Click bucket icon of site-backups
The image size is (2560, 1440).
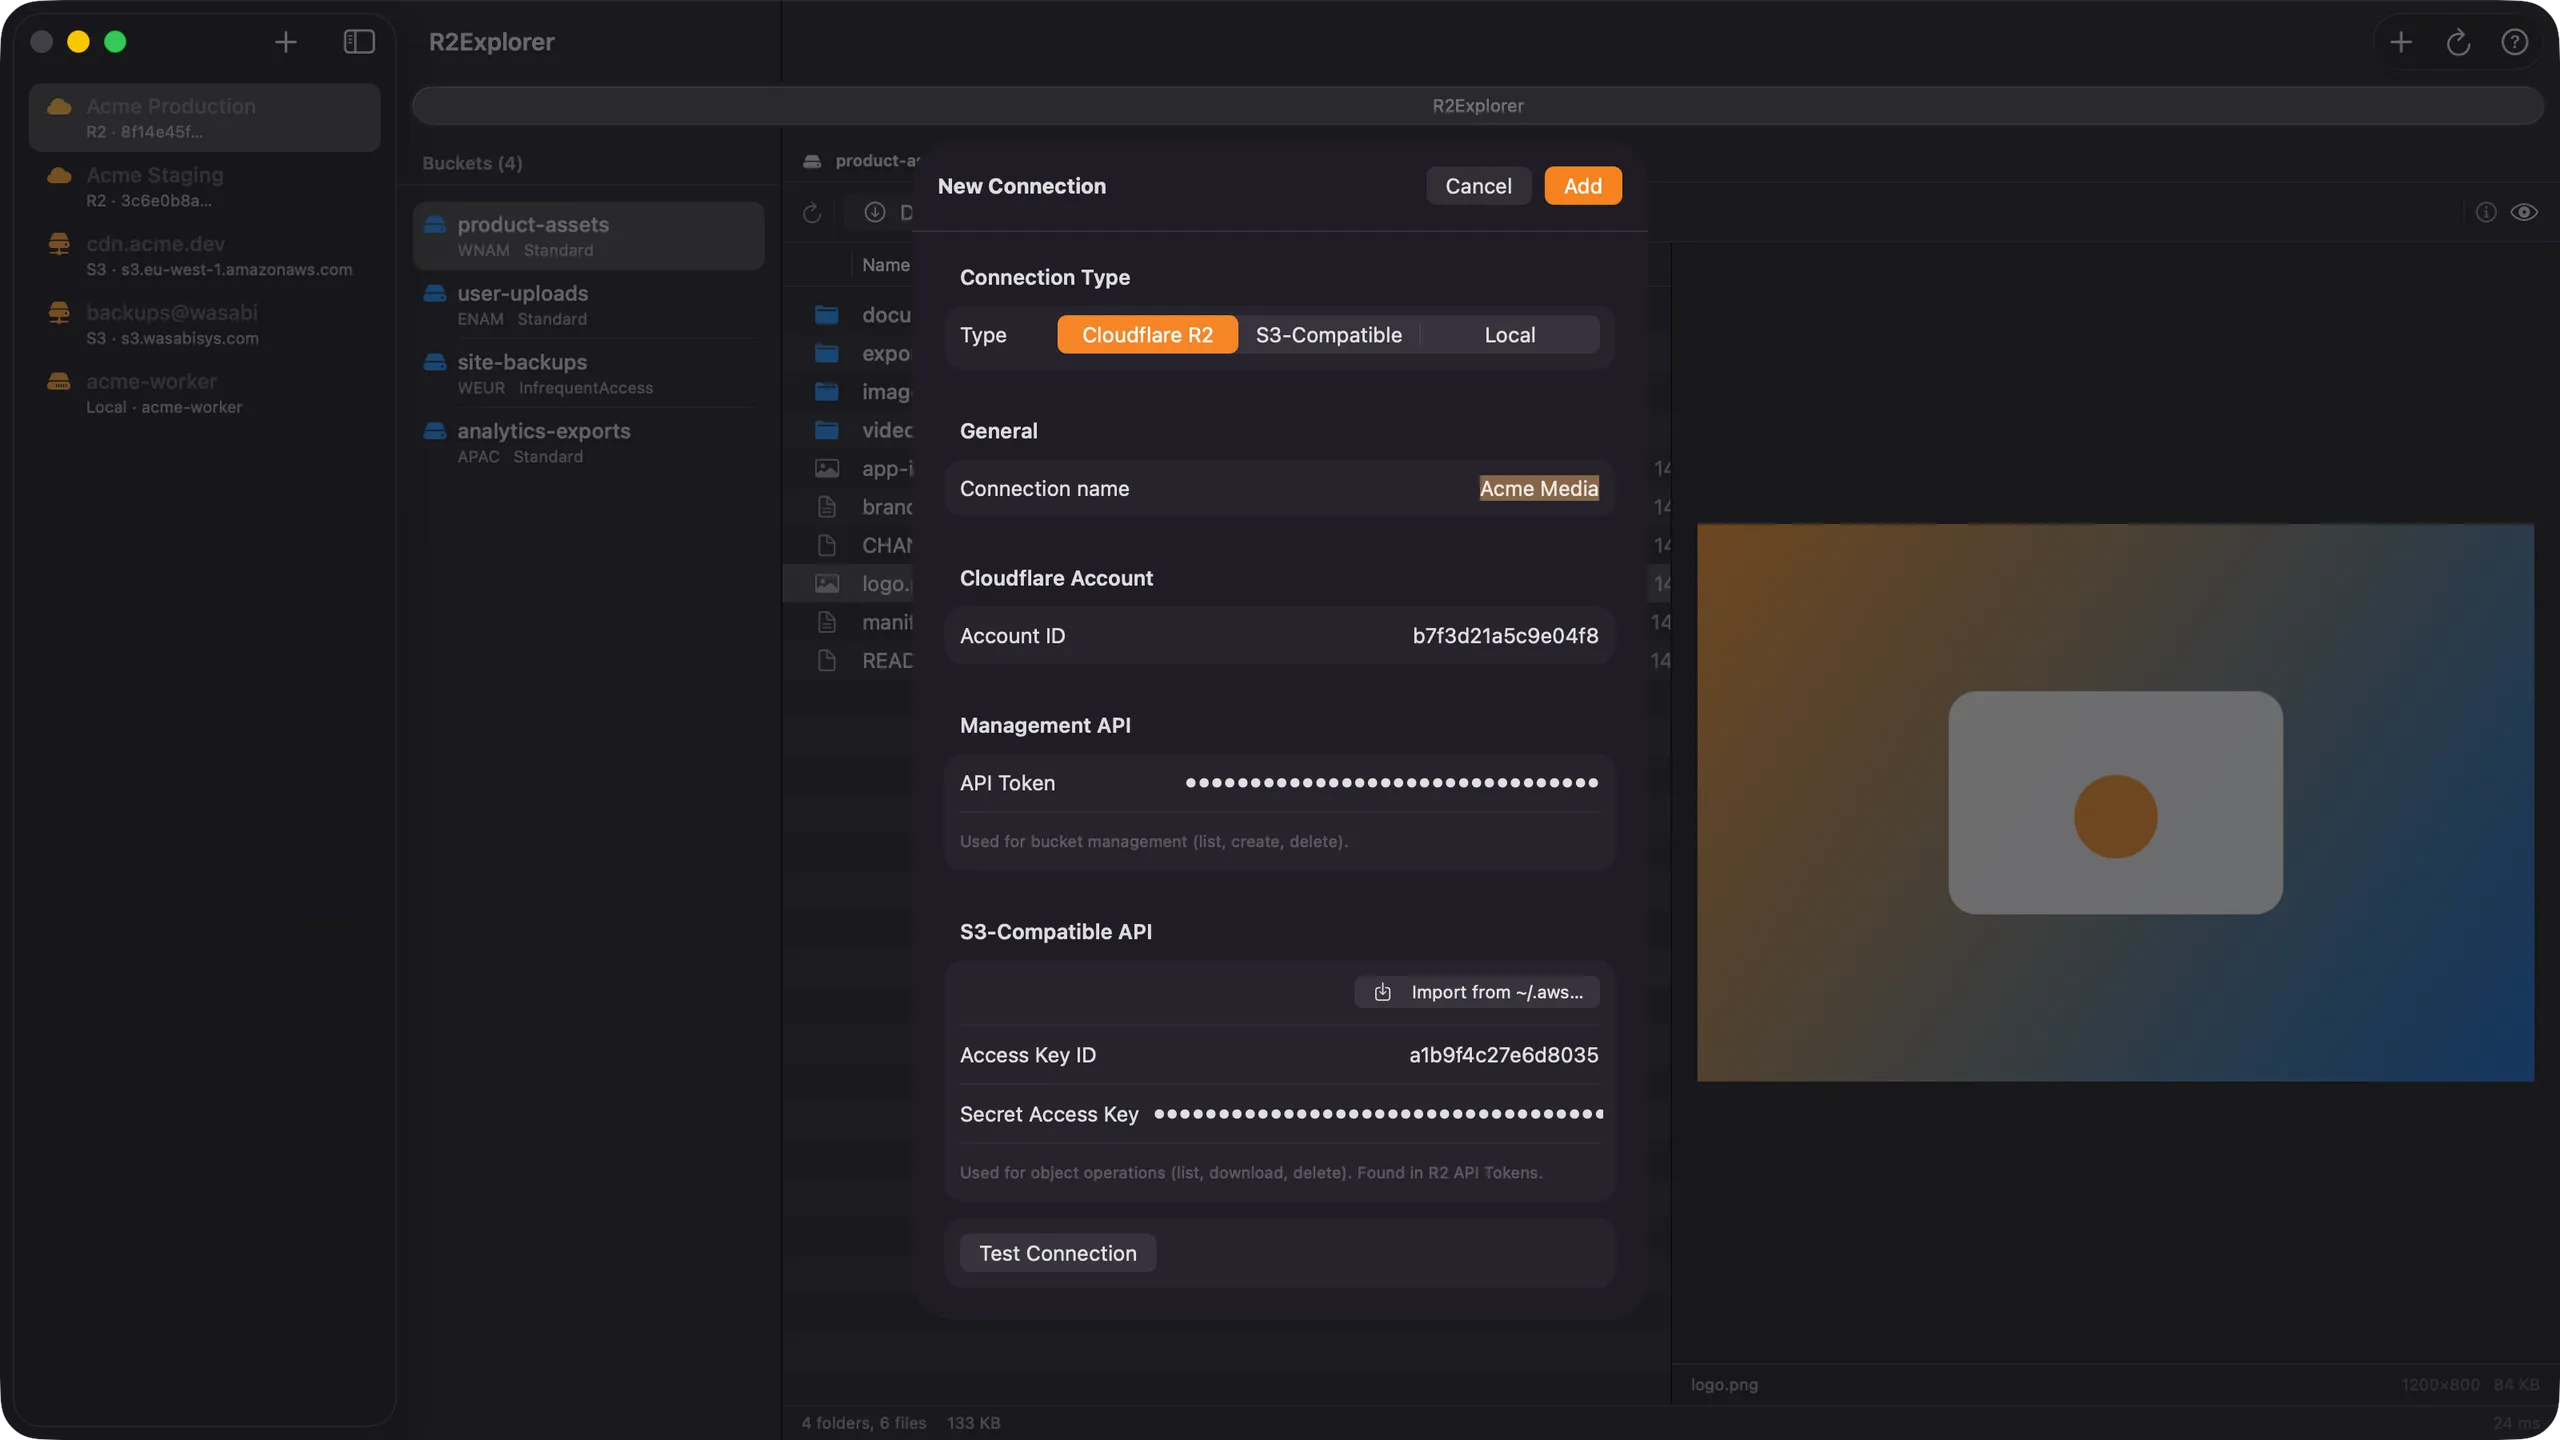click(435, 362)
